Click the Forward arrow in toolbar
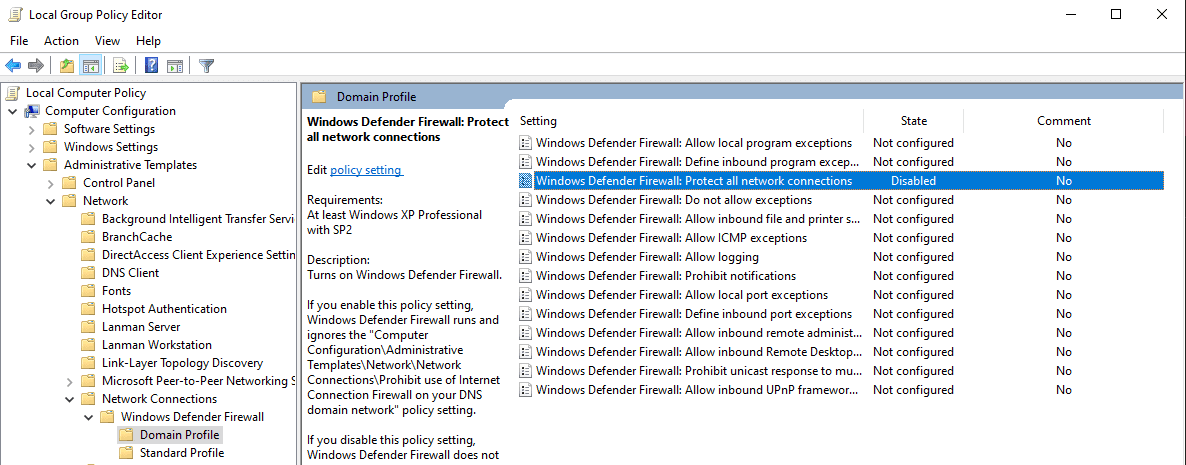This screenshot has width=1186, height=465. coord(36,66)
